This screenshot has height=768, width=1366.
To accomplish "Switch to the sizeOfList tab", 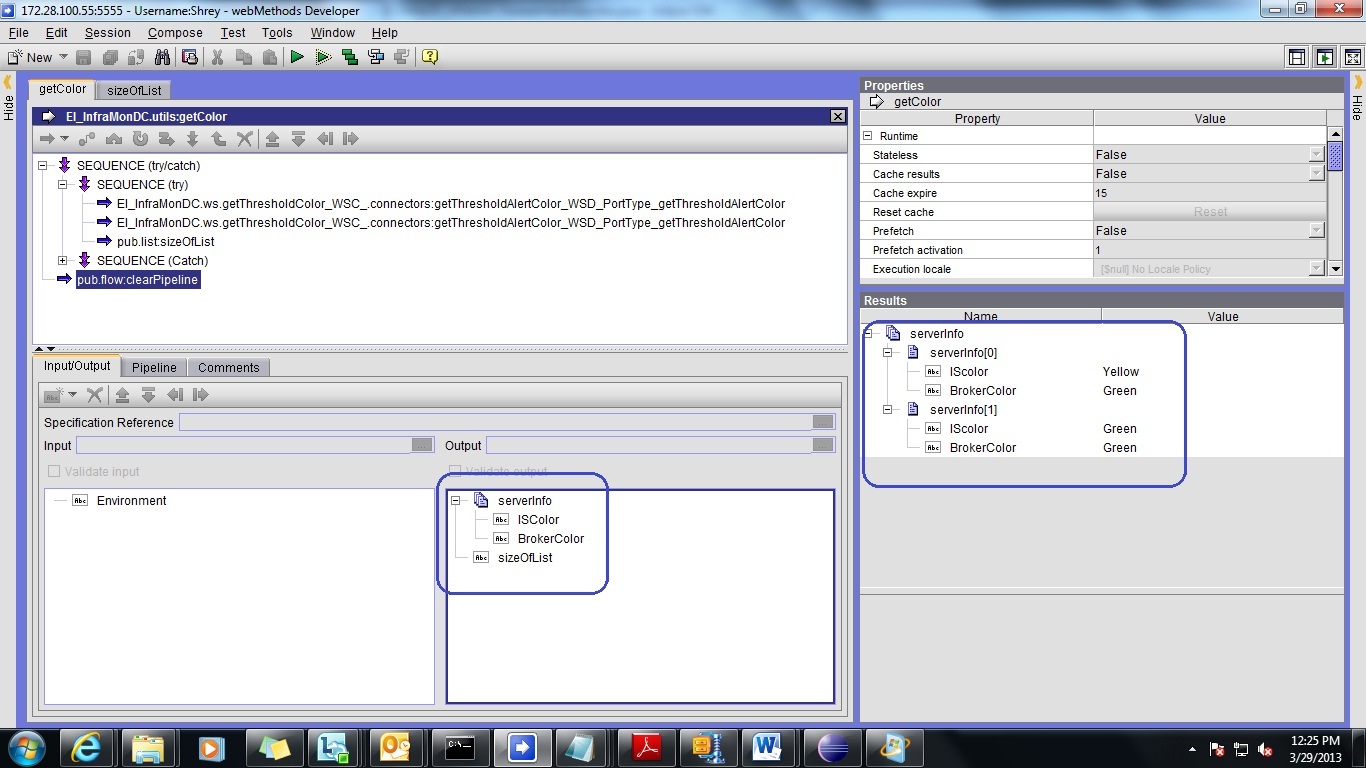I will click(x=134, y=90).
